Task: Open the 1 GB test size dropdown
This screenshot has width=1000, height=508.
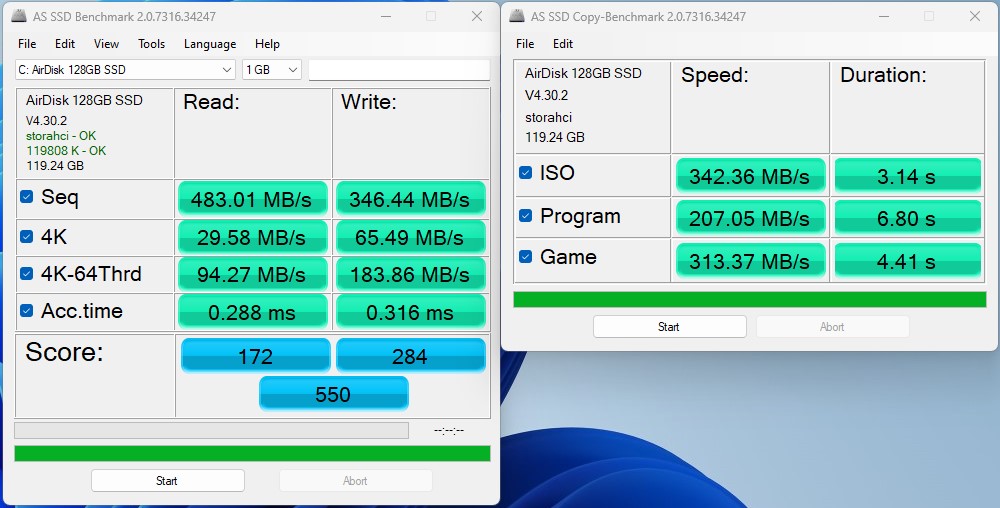Action: [x=272, y=70]
